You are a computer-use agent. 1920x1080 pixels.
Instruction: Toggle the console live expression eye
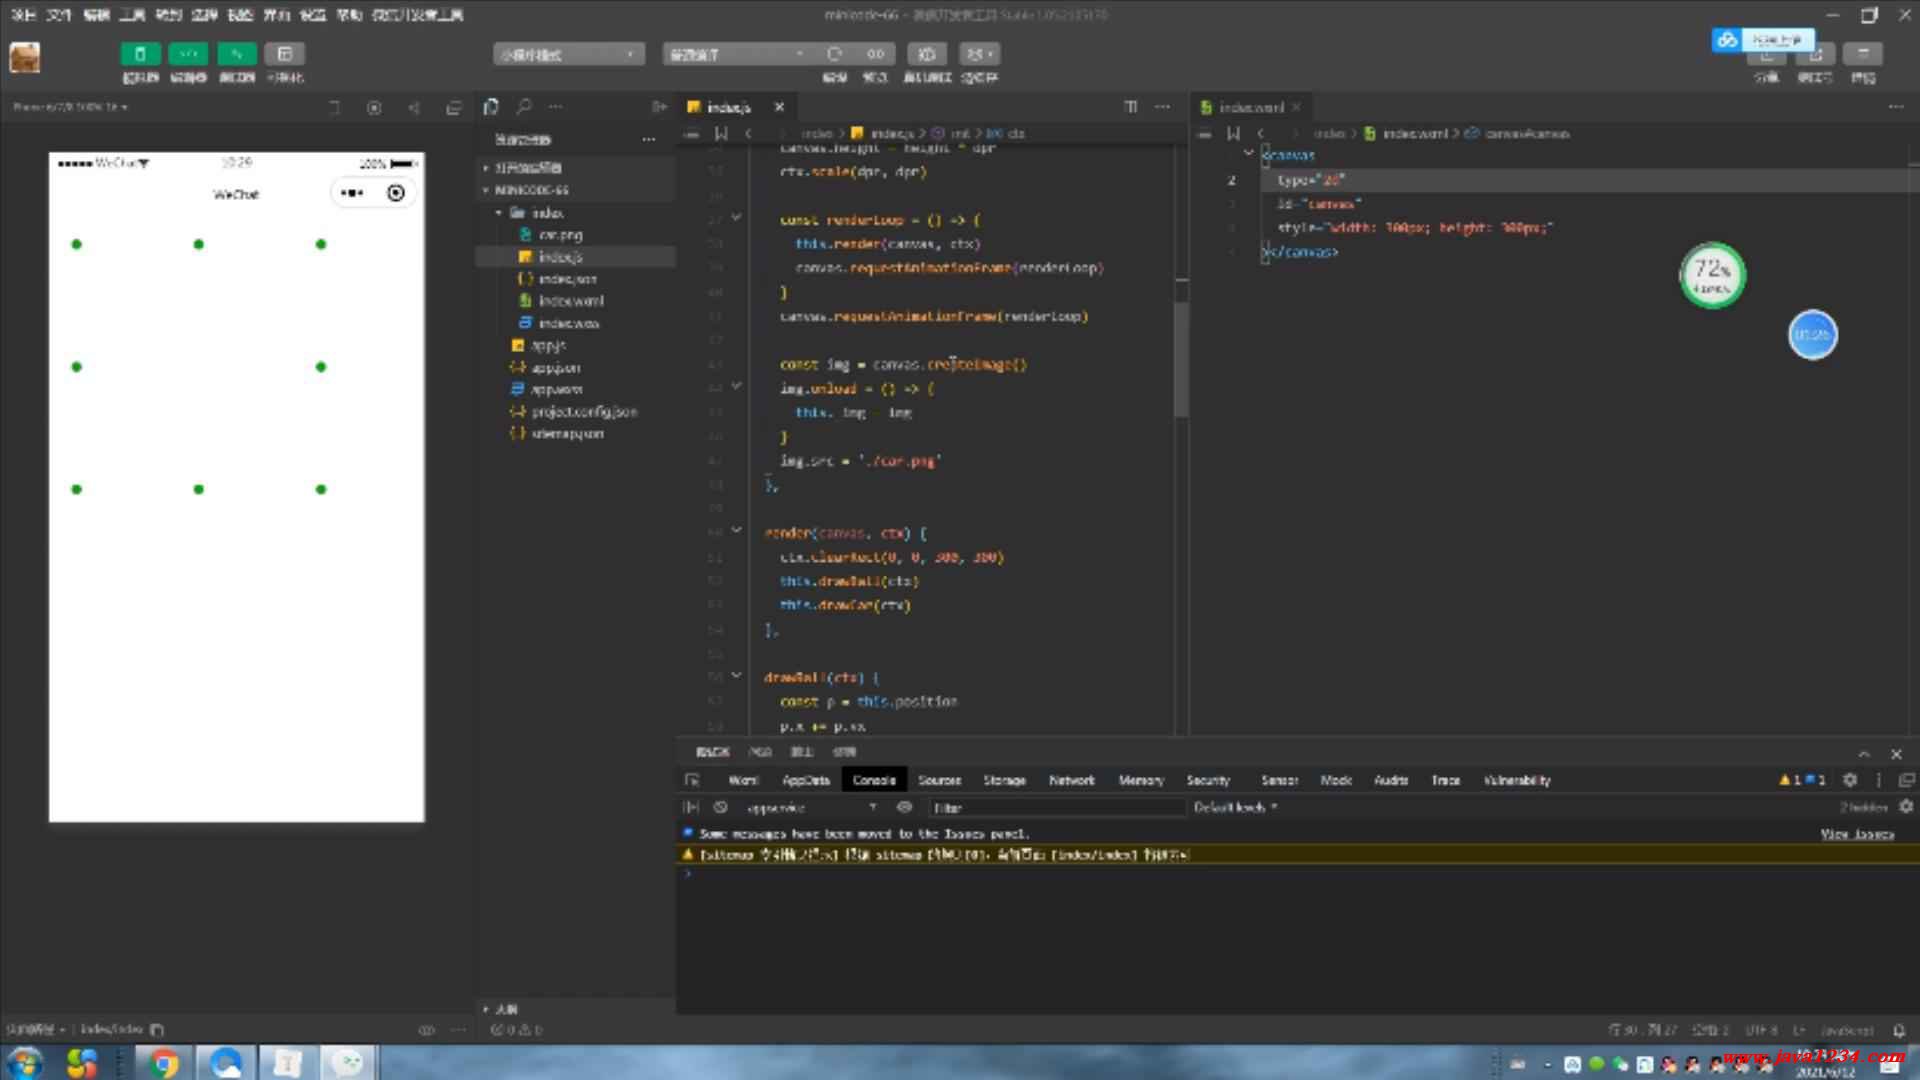click(x=905, y=807)
